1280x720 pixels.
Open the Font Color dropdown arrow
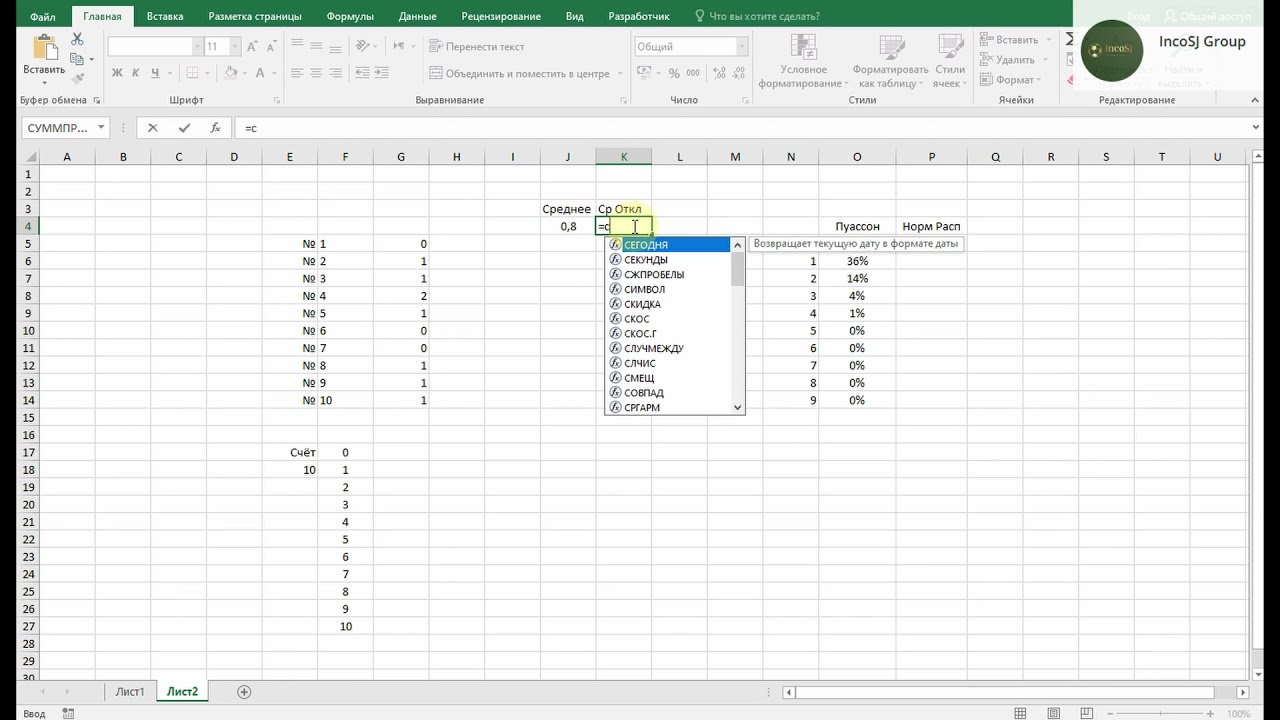[274, 73]
